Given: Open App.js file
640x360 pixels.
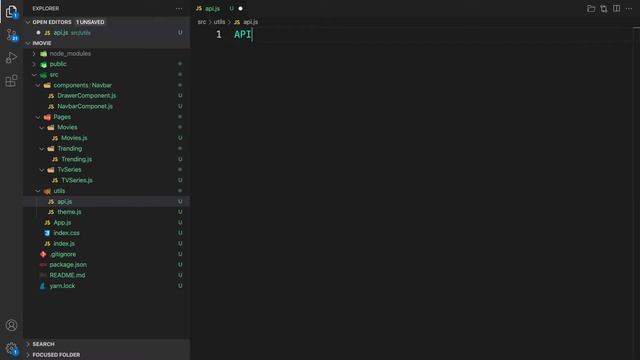Looking at the screenshot, I should pyautogui.click(x=62, y=222).
